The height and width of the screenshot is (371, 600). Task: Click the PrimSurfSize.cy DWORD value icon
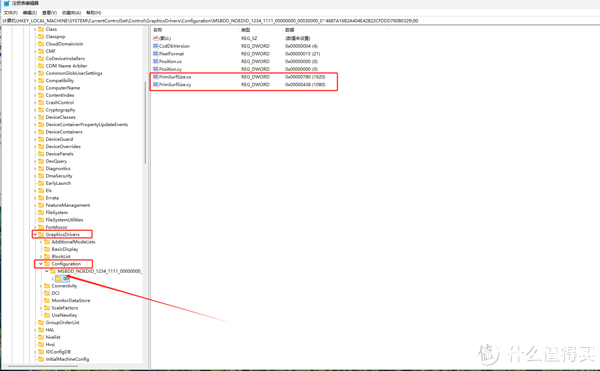[x=155, y=85]
